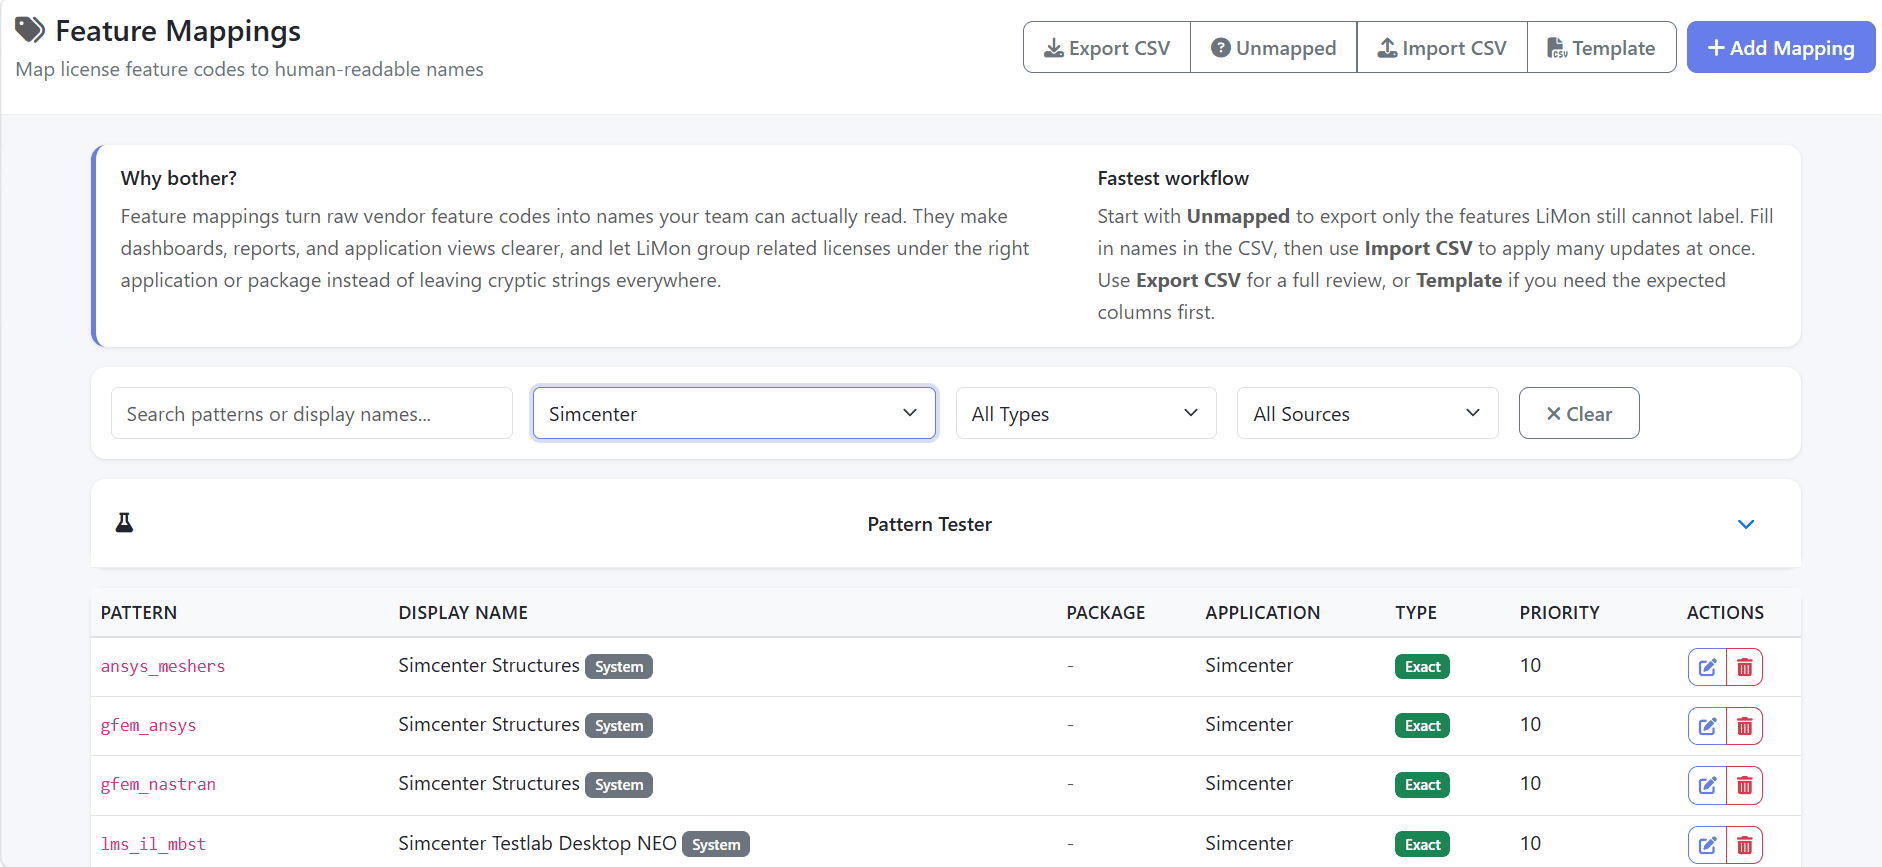The height and width of the screenshot is (867, 1882).
Task: Delete the ansys_meshers mapping
Action: tap(1744, 667)
